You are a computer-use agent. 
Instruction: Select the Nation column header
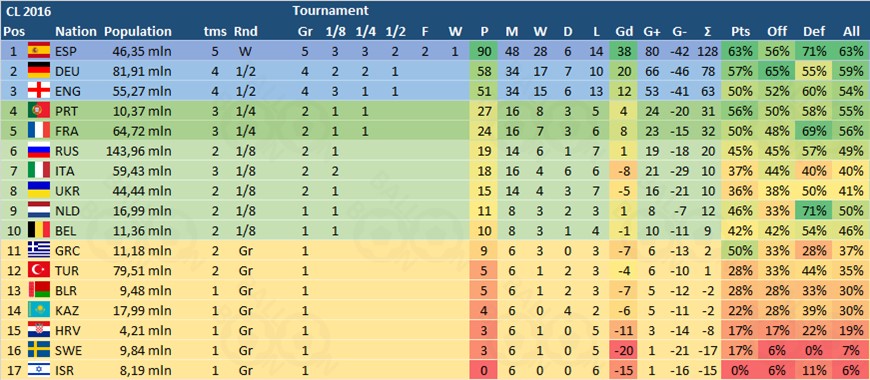(76, 32)
